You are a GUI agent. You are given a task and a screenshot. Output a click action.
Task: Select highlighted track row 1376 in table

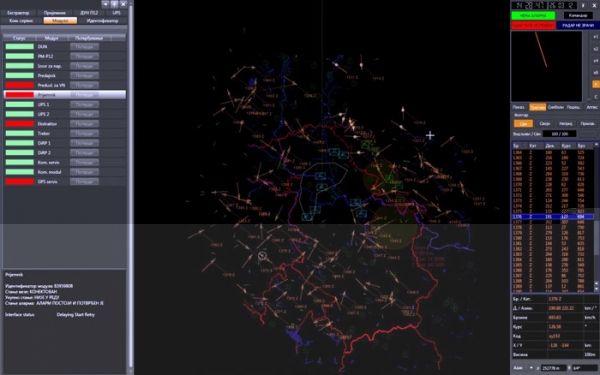click(x=553, y=217)
